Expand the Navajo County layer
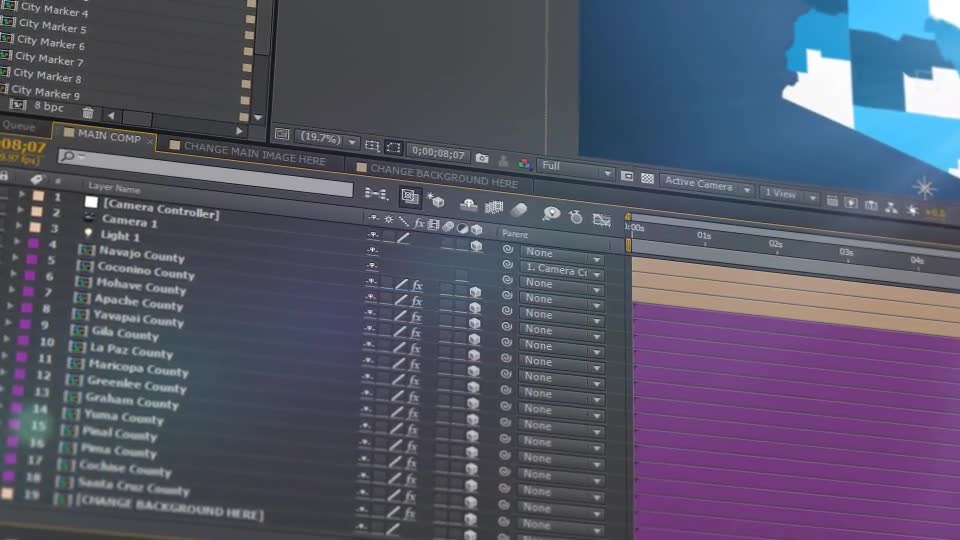Image resolution: width=960 pixels, height=540 pixels. (16, 242)
